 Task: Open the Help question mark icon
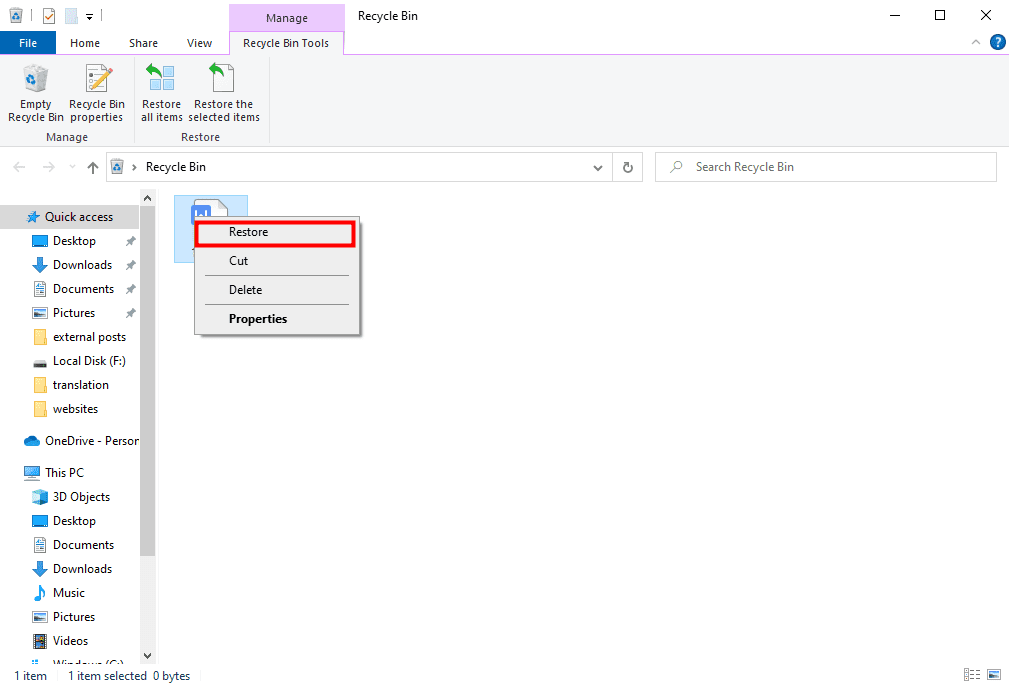pyautogui.click(x=997, y=42)
